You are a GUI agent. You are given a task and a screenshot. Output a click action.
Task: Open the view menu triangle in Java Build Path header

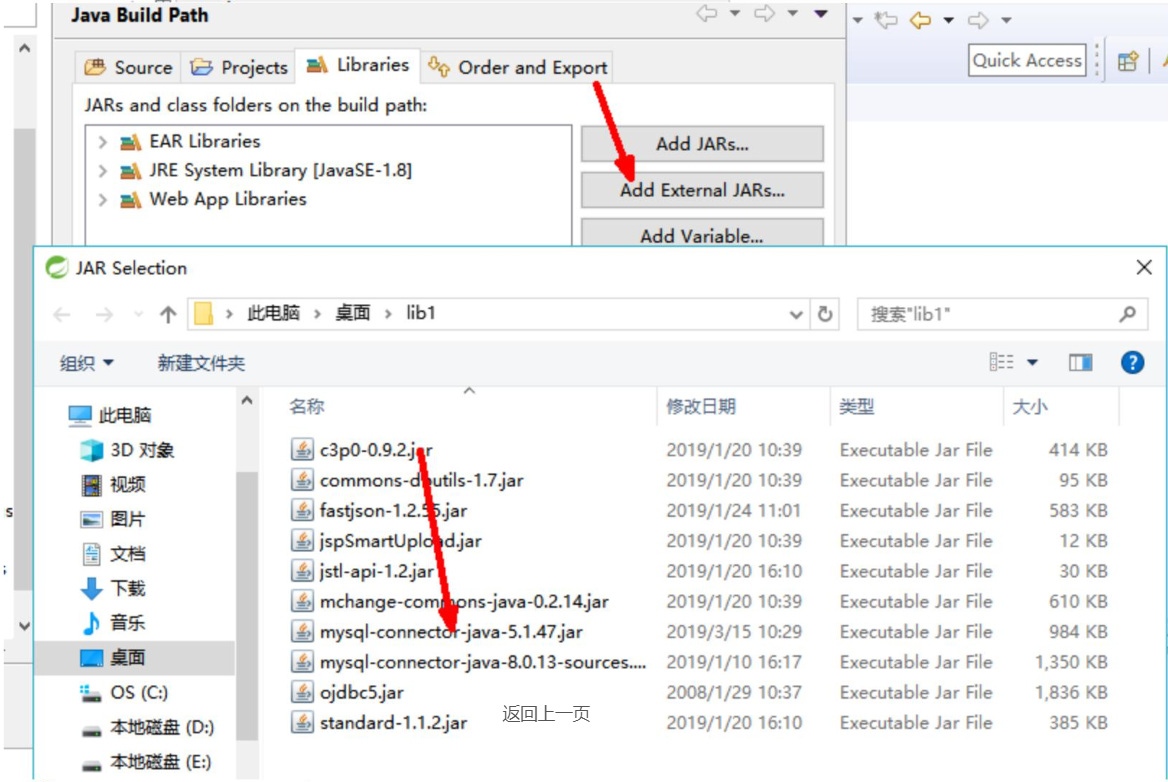tap(821, 13)
